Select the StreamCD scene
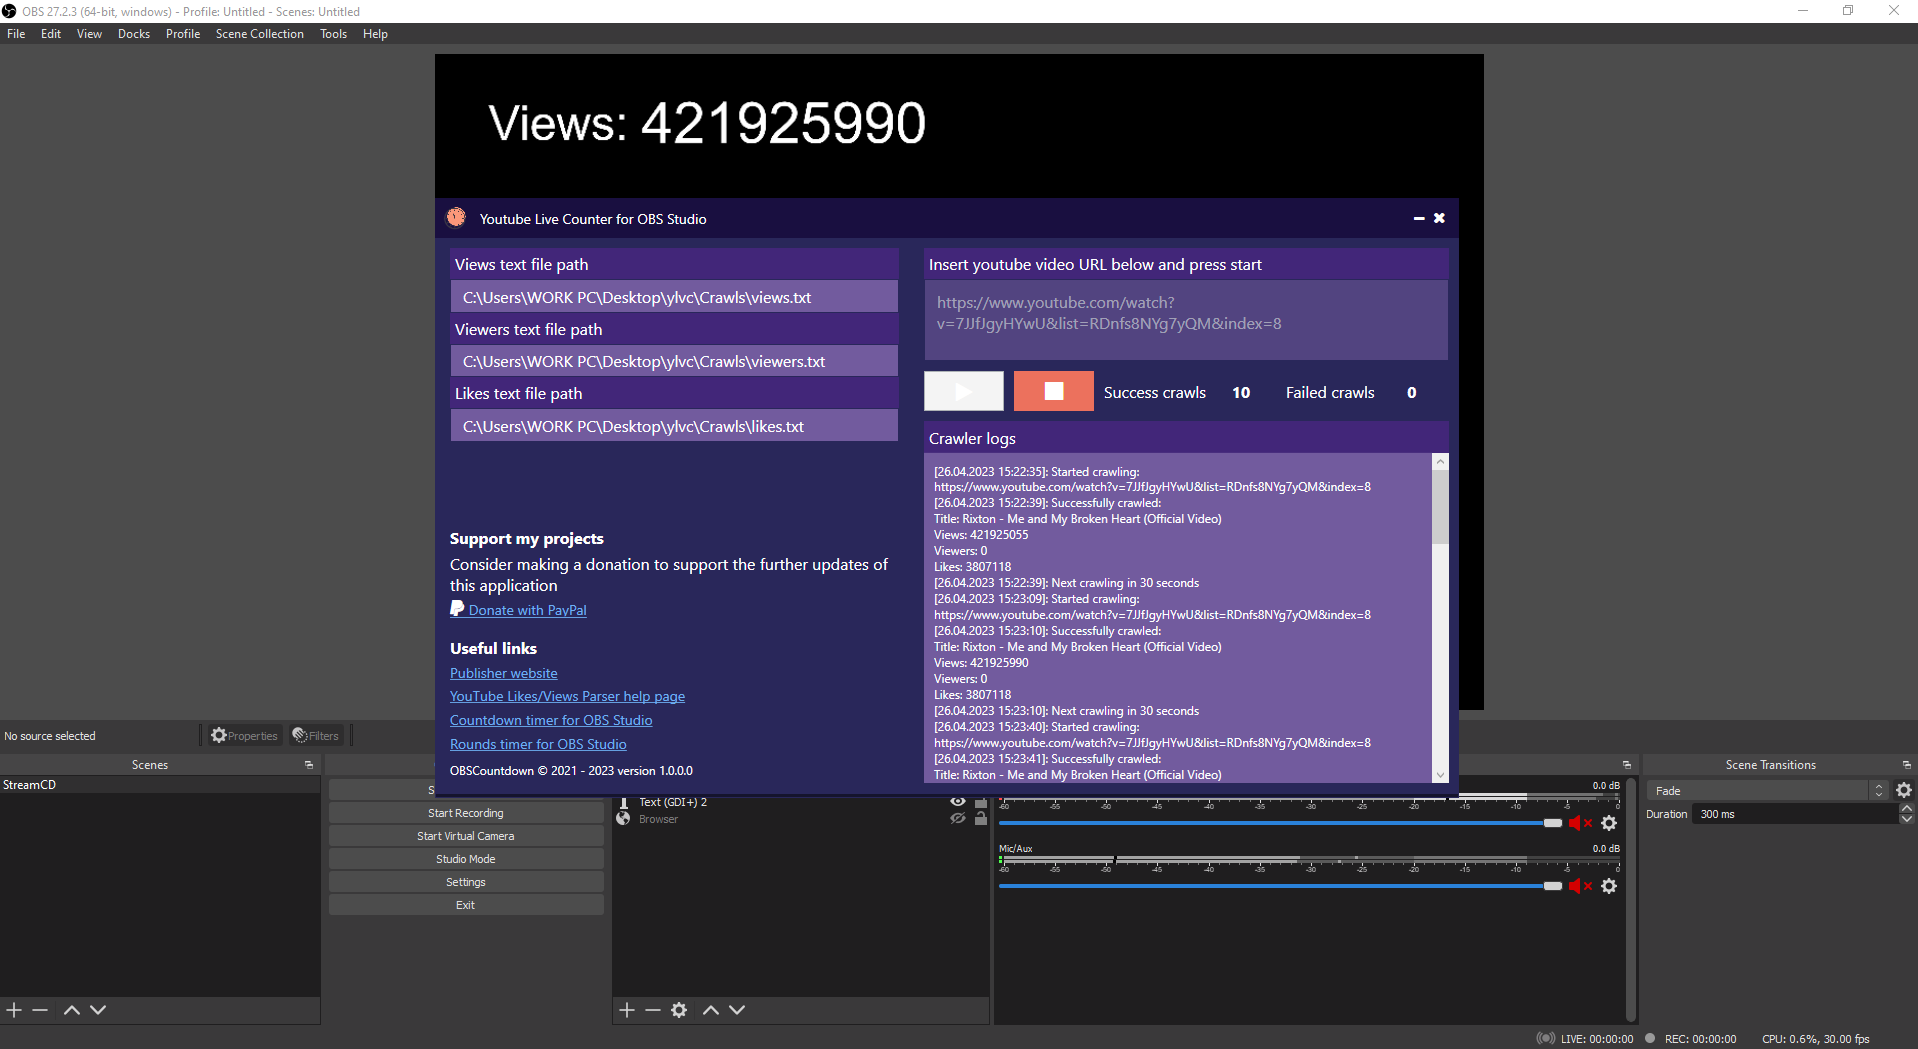This screenshot has height=1049, width=1918. coord(160,785)
